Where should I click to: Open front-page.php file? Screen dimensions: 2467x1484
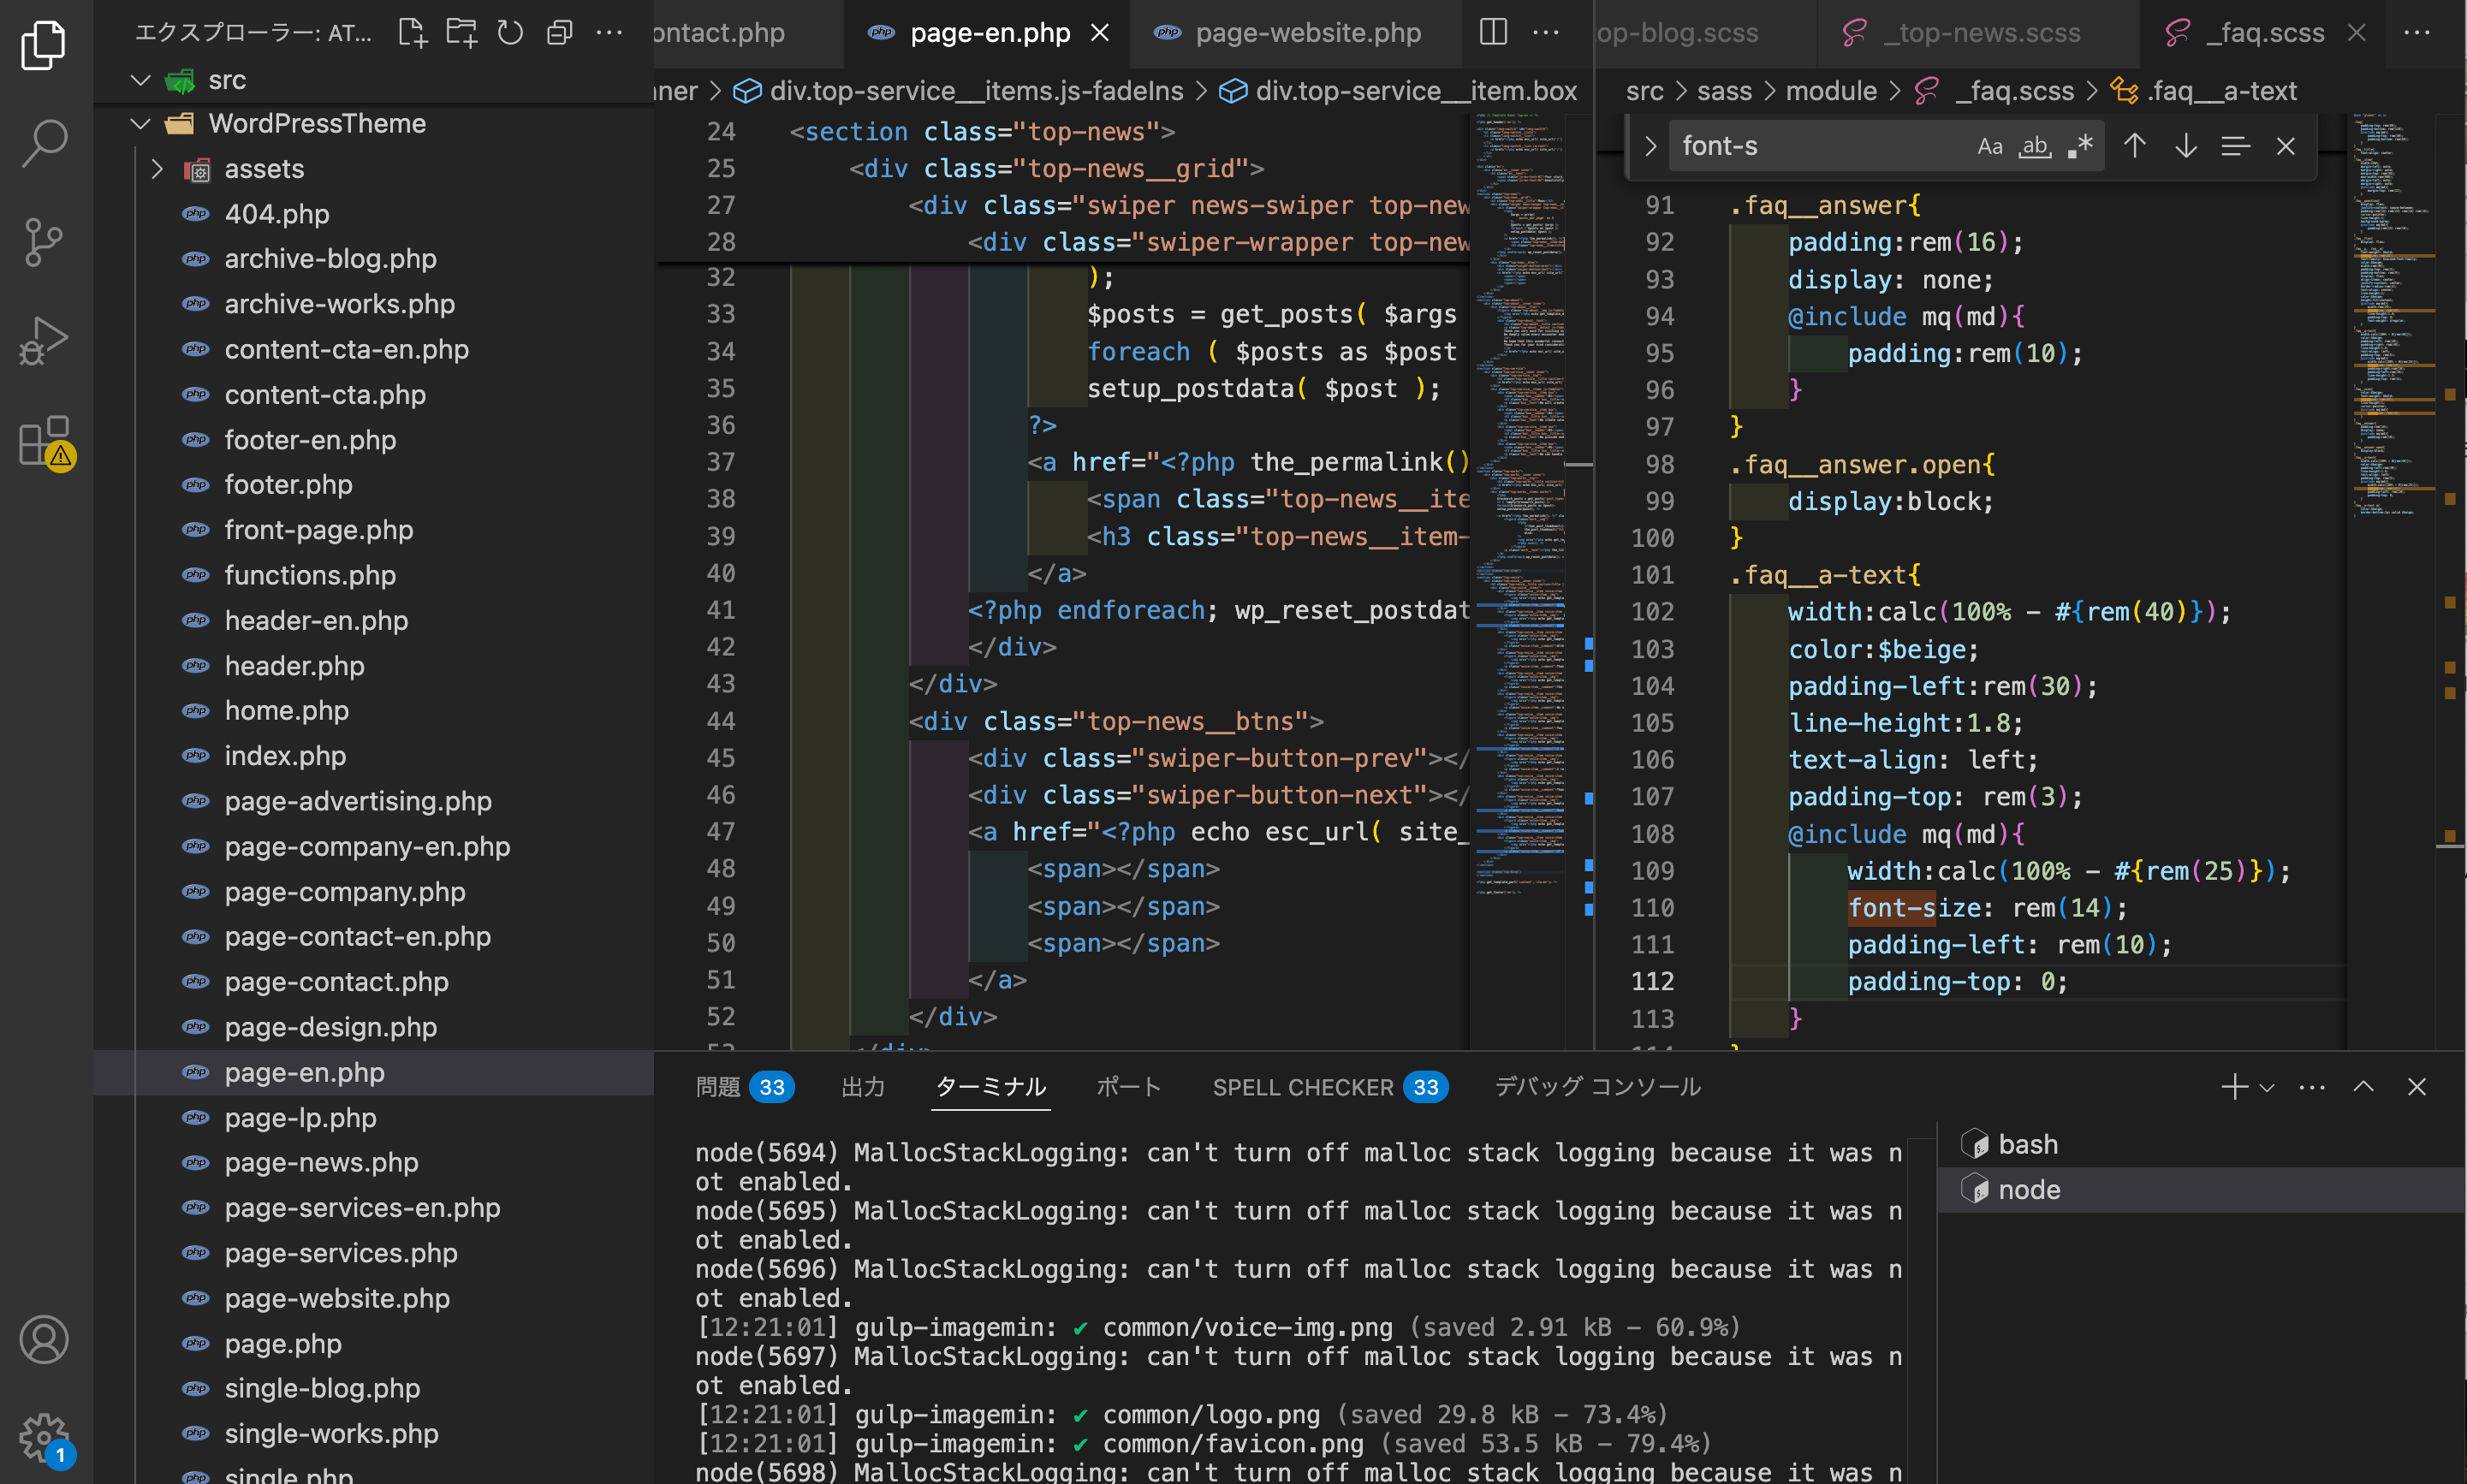pyautogui.click(x=318, y=530)
